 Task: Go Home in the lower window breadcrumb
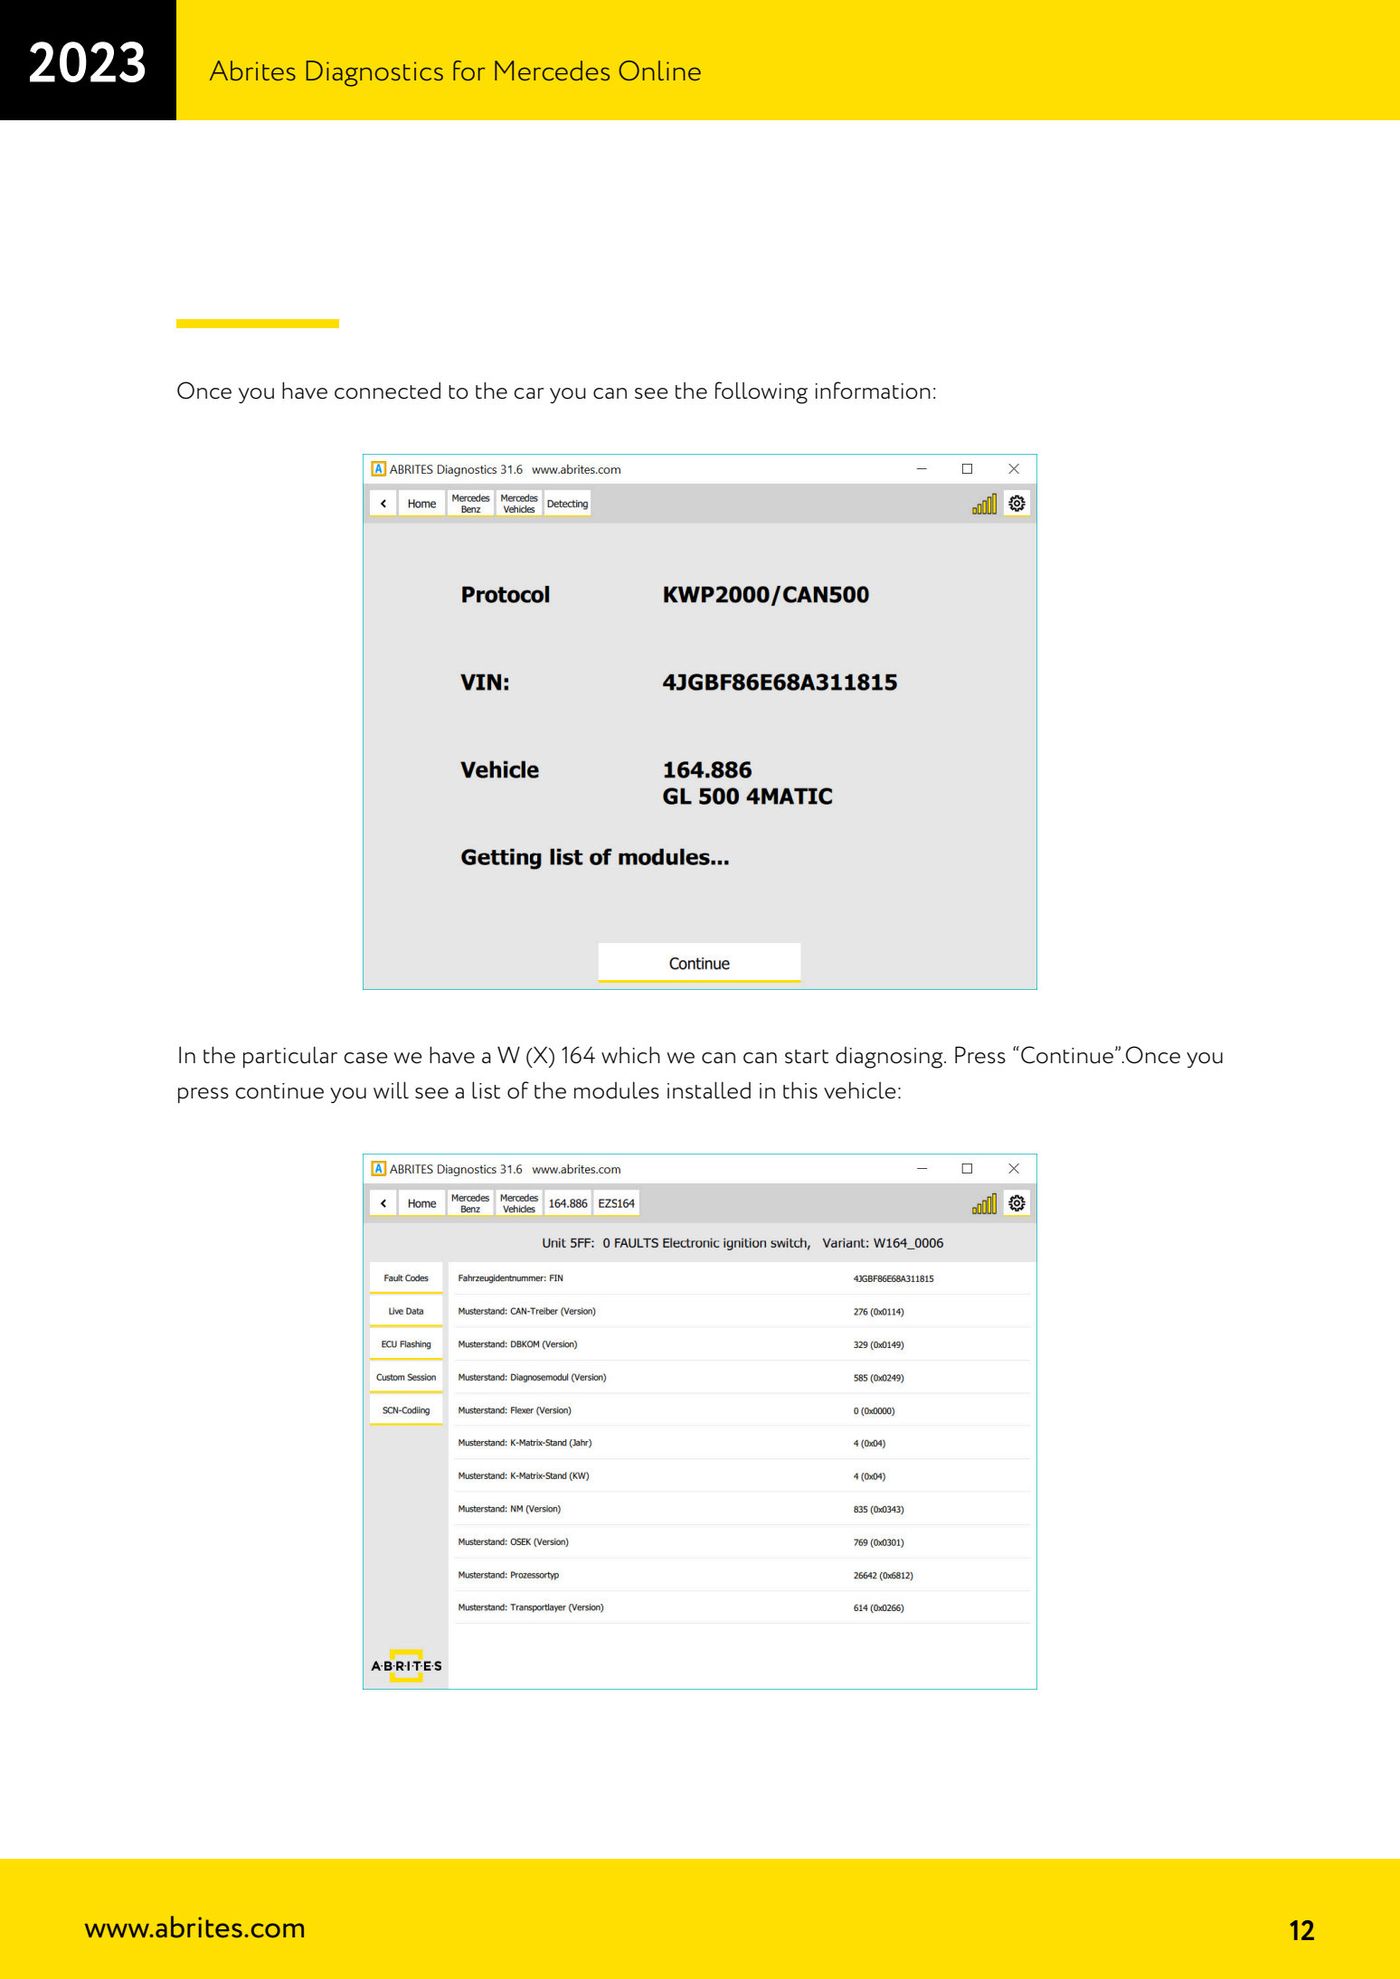[422, 1203]
